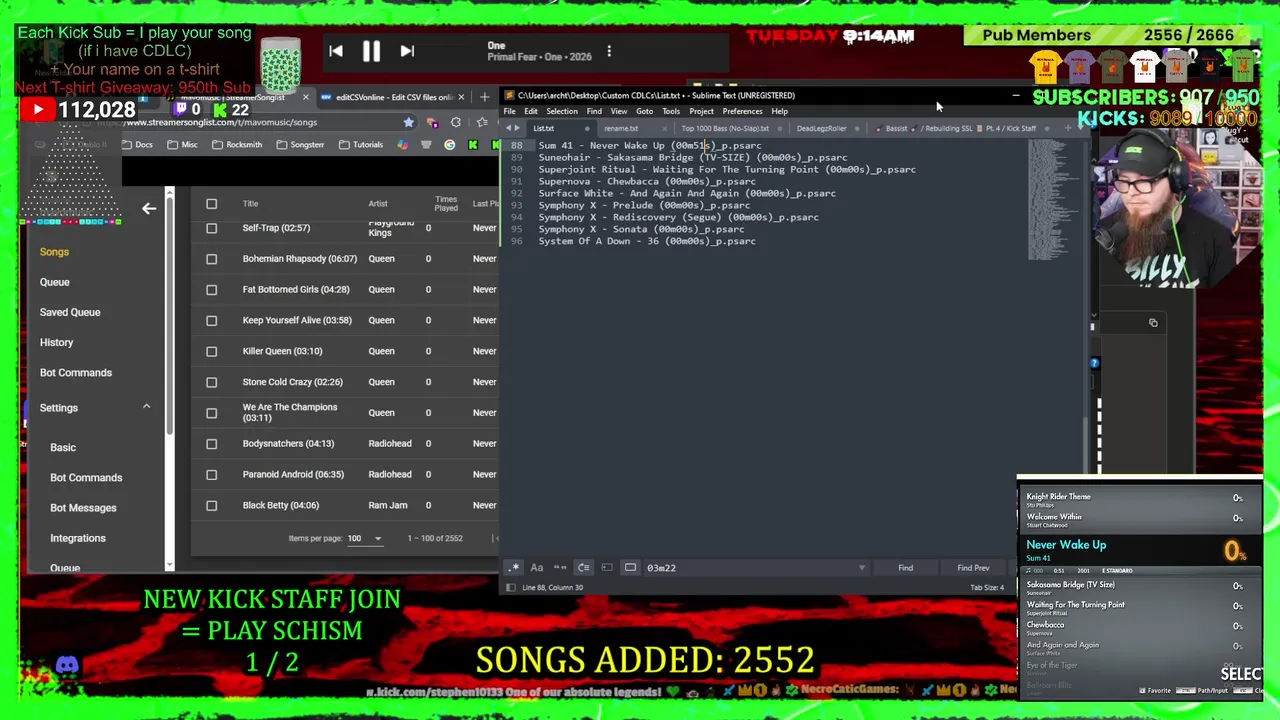Check the Paranoid Android song checkbox
Viewport: 1280px width, 720px height.
pos(211,475)
